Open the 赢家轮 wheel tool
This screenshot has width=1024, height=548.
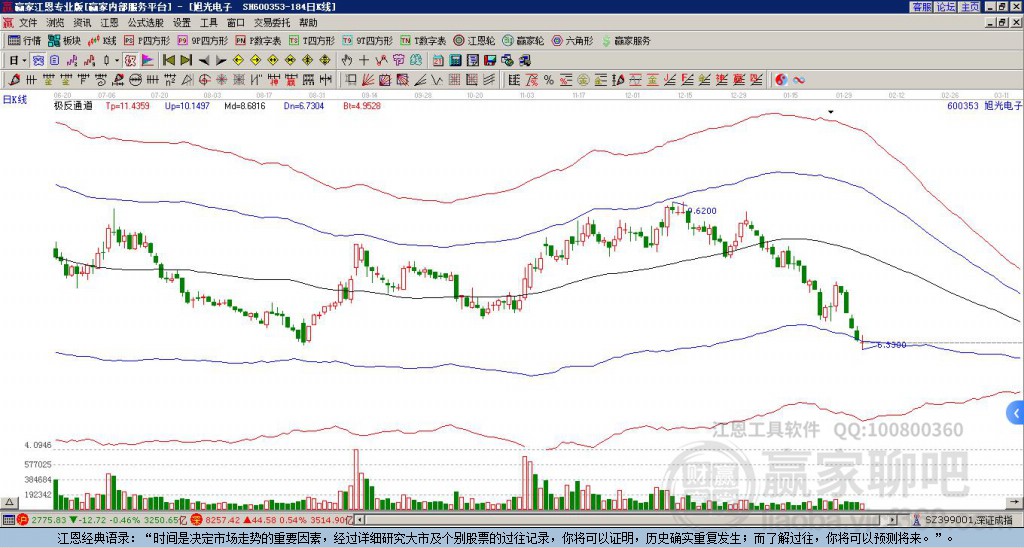pos(523,40)
